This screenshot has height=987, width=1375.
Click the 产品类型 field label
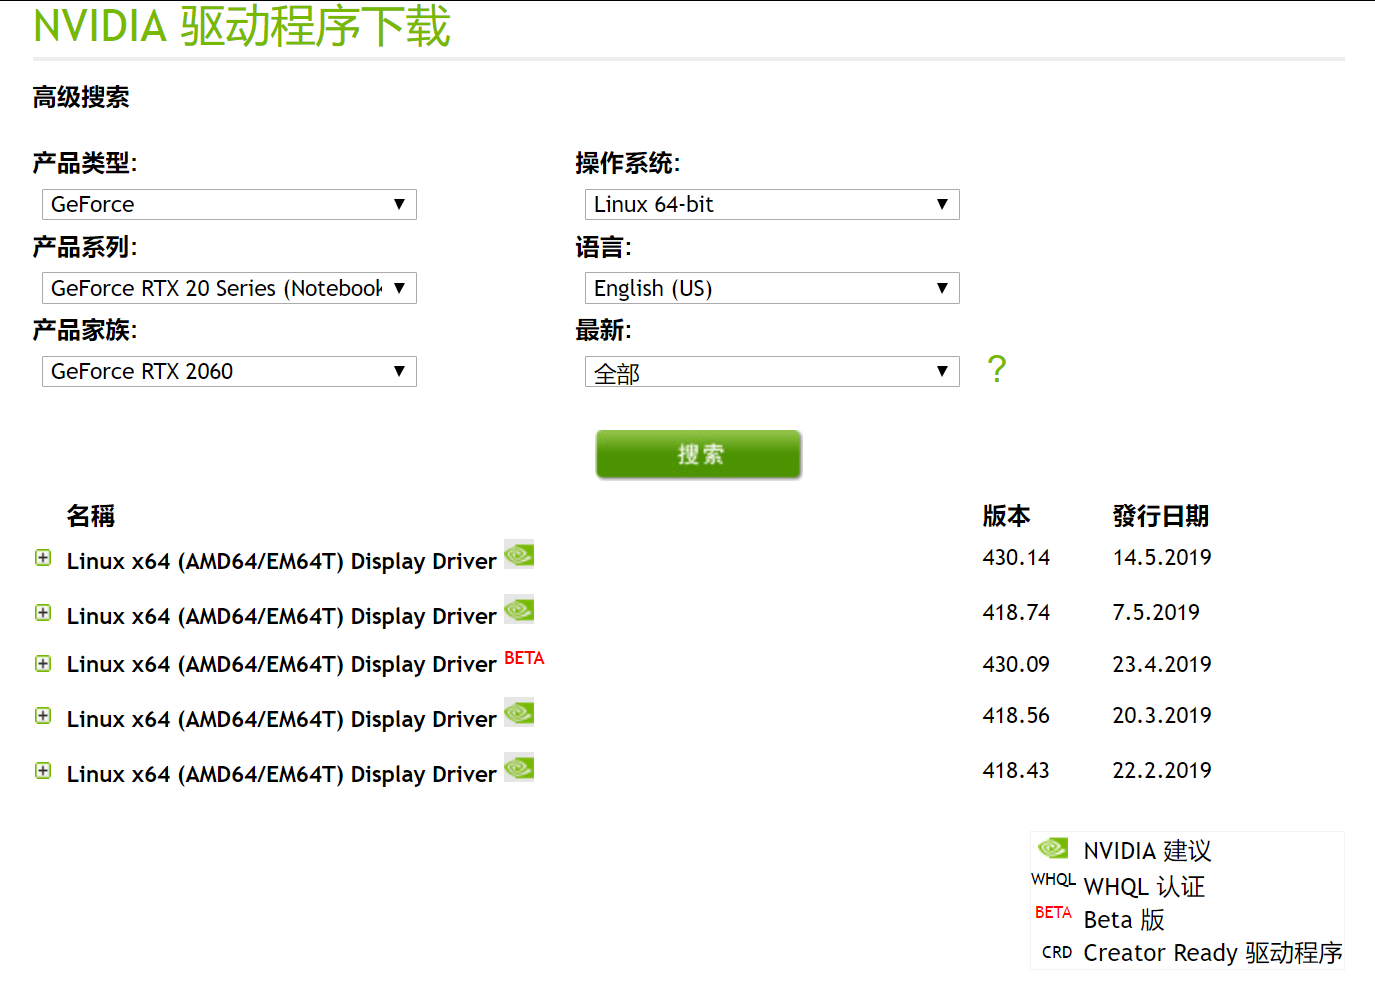[85, 163]
